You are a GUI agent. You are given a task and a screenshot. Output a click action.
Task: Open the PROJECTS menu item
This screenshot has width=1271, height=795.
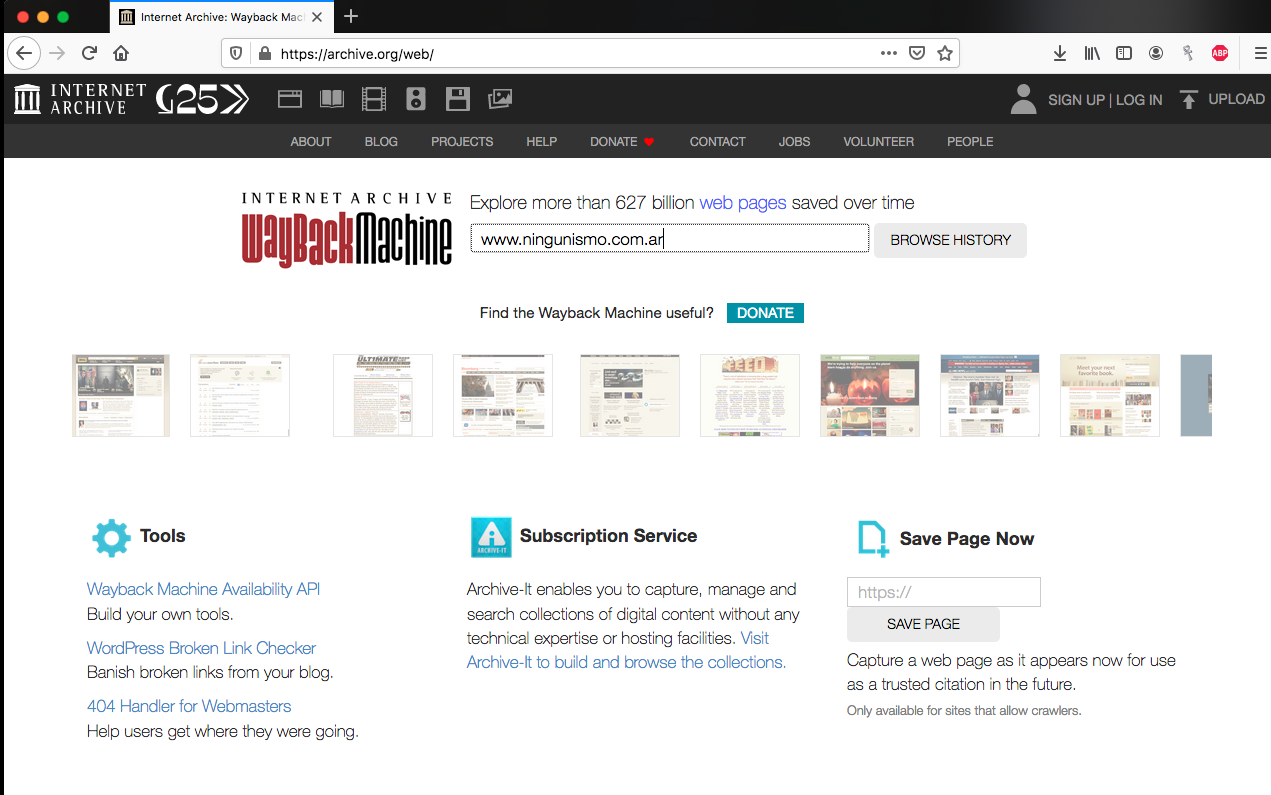tap(462, 142)
